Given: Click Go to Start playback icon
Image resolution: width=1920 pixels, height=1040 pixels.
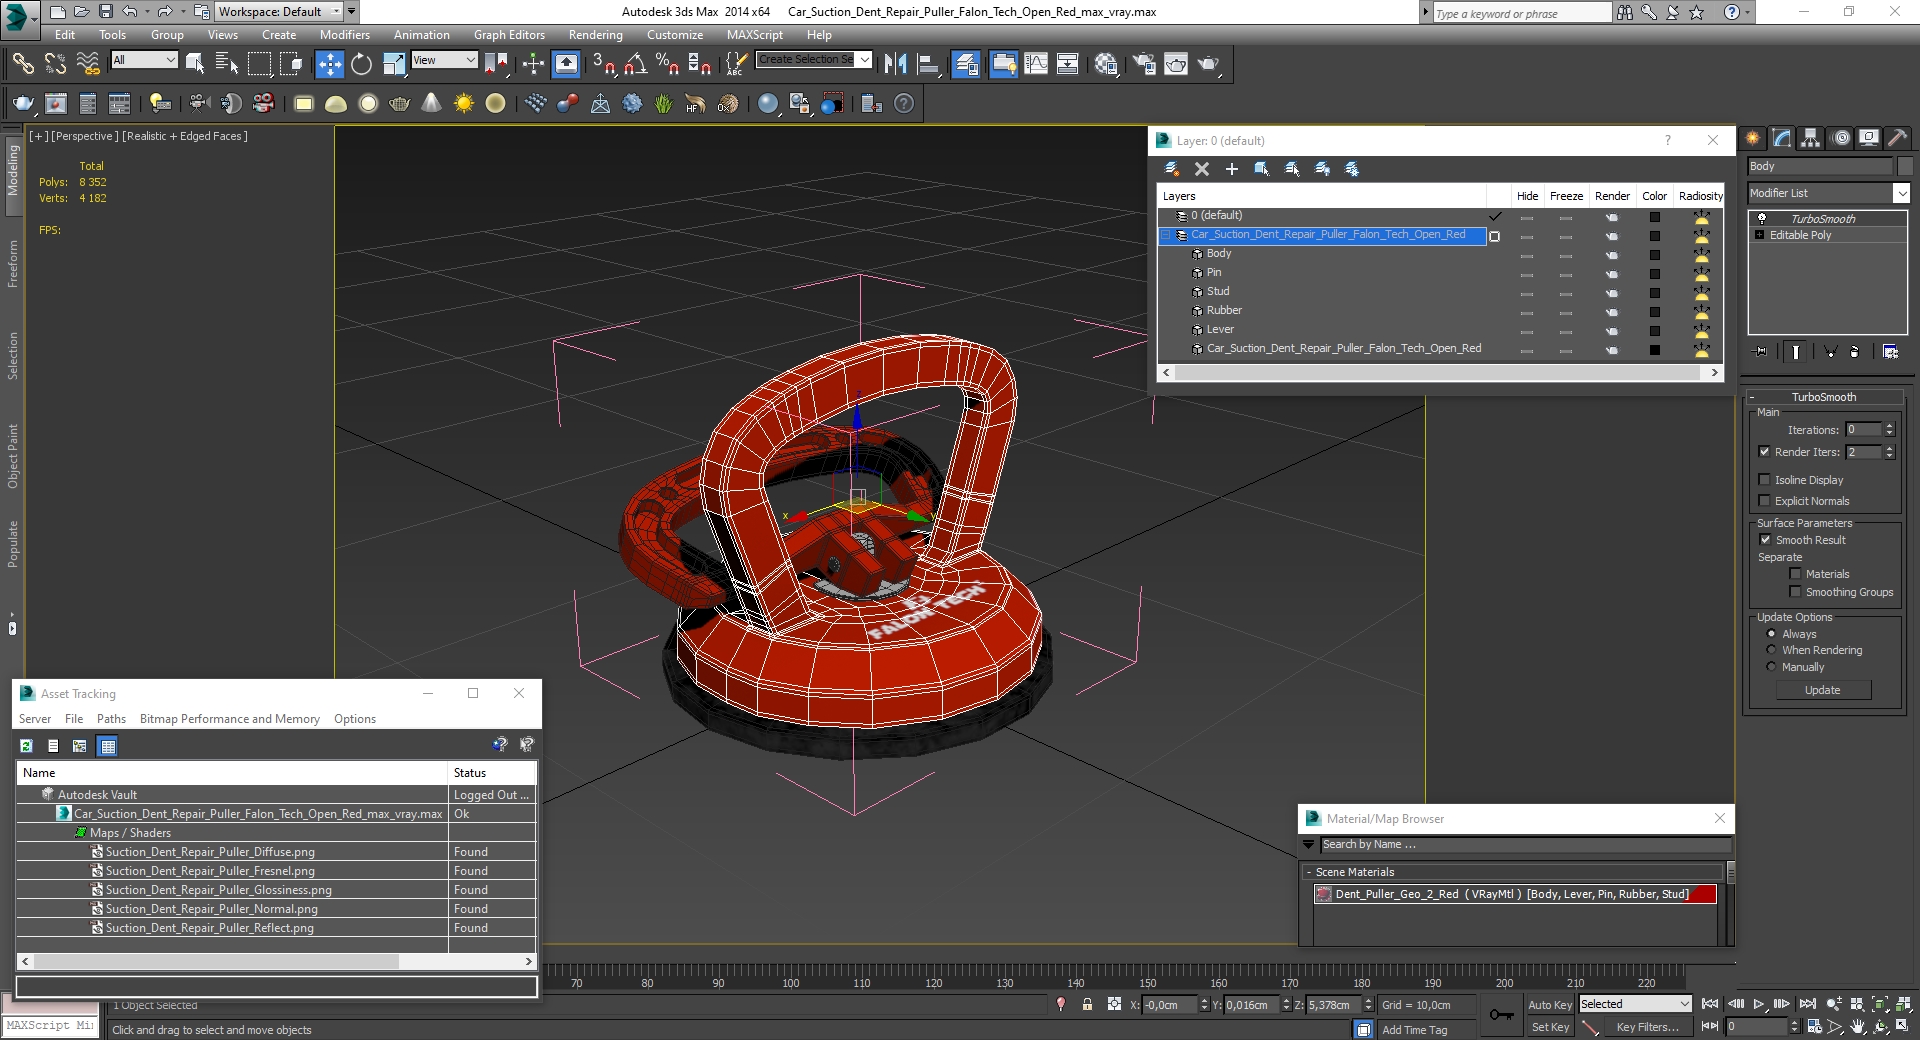Looking at the screenshot, I should [1710, 1003].
